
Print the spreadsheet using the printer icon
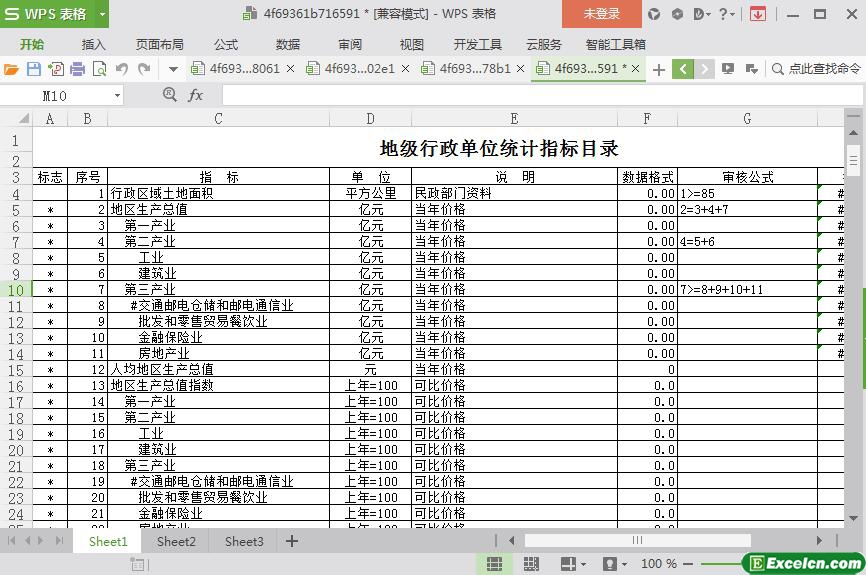(x=78, y=69)
